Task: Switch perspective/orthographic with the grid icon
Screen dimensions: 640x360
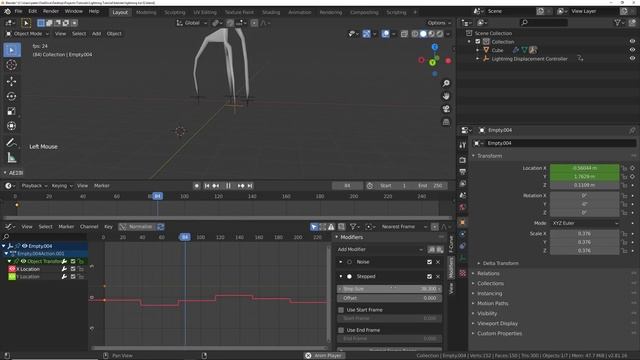Action: (x=446, y=122)
